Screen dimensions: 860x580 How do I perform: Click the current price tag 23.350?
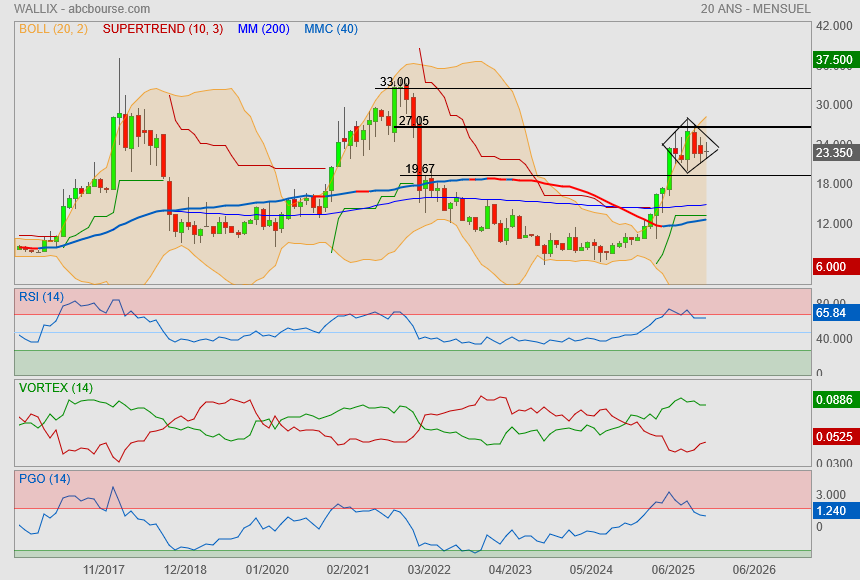pos(833,153)
